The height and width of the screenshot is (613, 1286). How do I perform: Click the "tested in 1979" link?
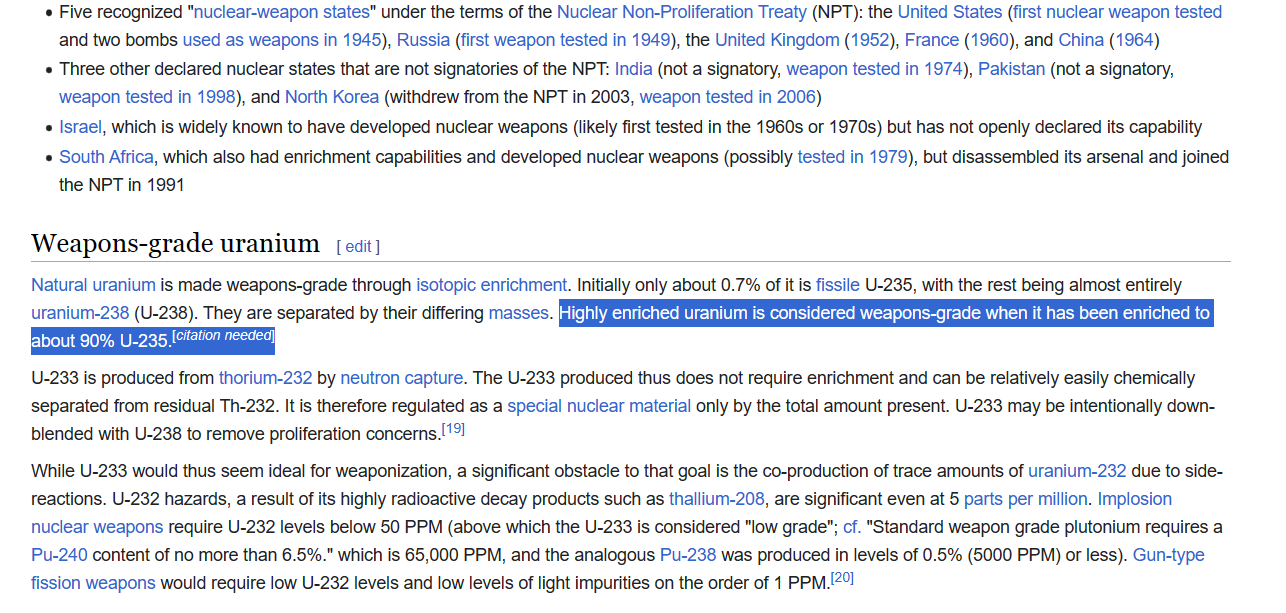(852, 157)
